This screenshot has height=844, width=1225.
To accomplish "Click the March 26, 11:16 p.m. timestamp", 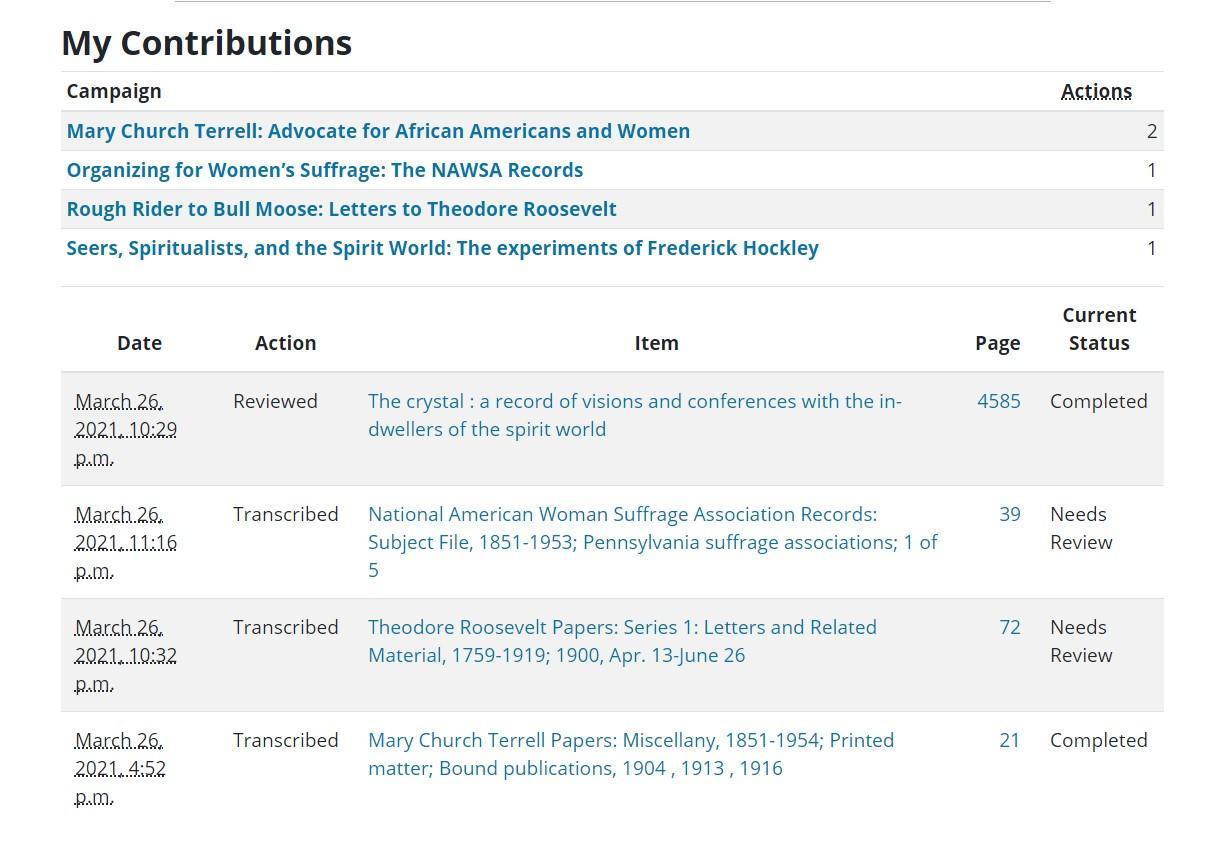I will pyautogui.click(x=125, y=542).
